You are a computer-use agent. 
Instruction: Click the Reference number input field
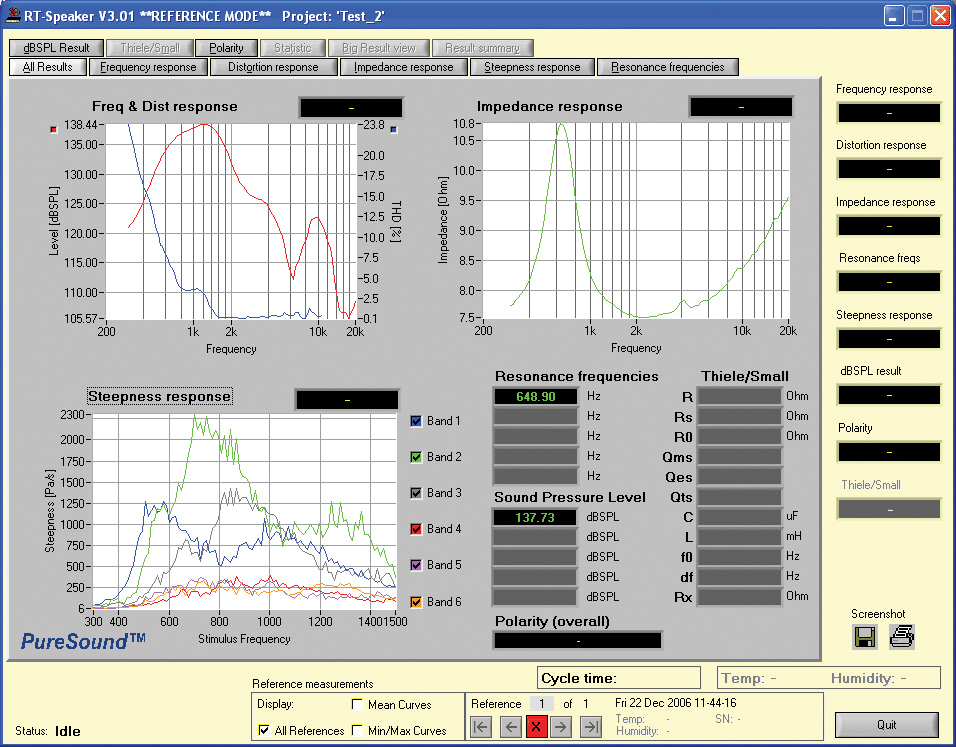[x=540, y=704]
